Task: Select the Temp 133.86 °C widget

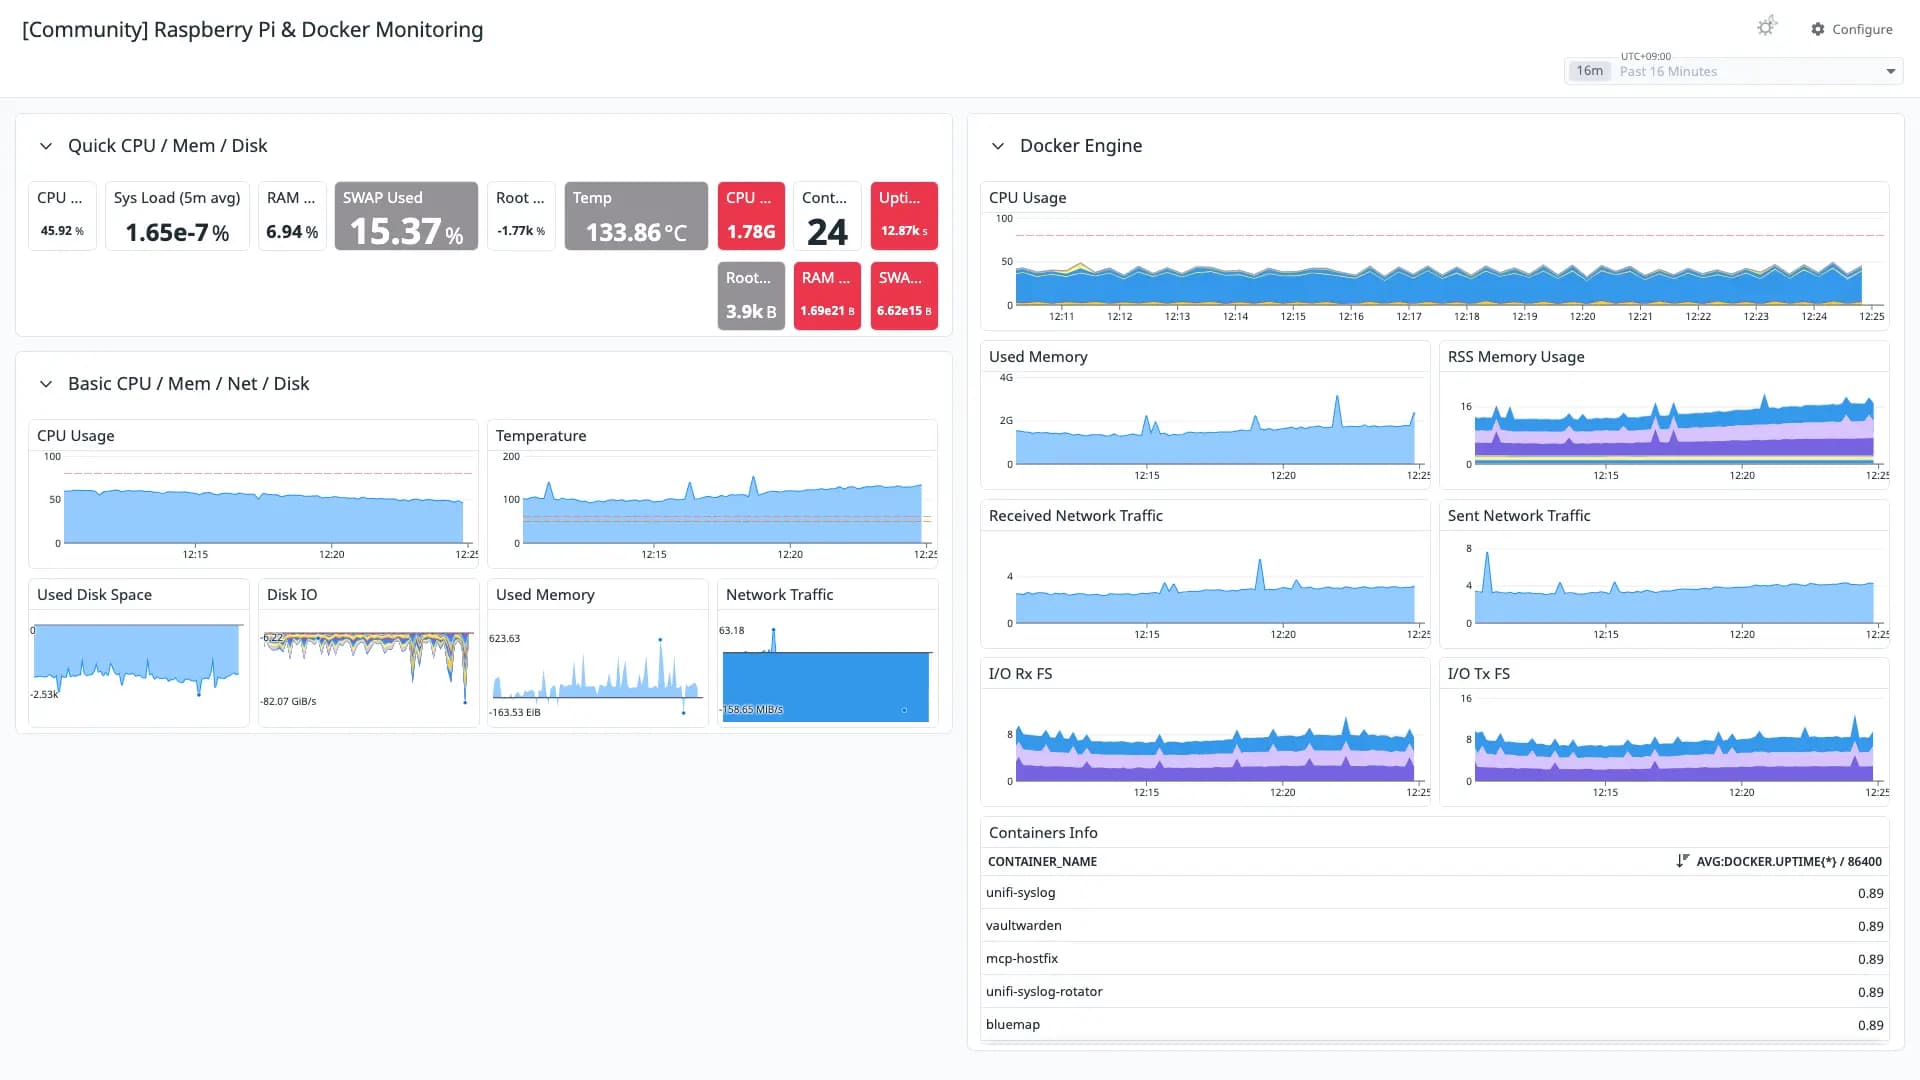Action: [636, 216]
